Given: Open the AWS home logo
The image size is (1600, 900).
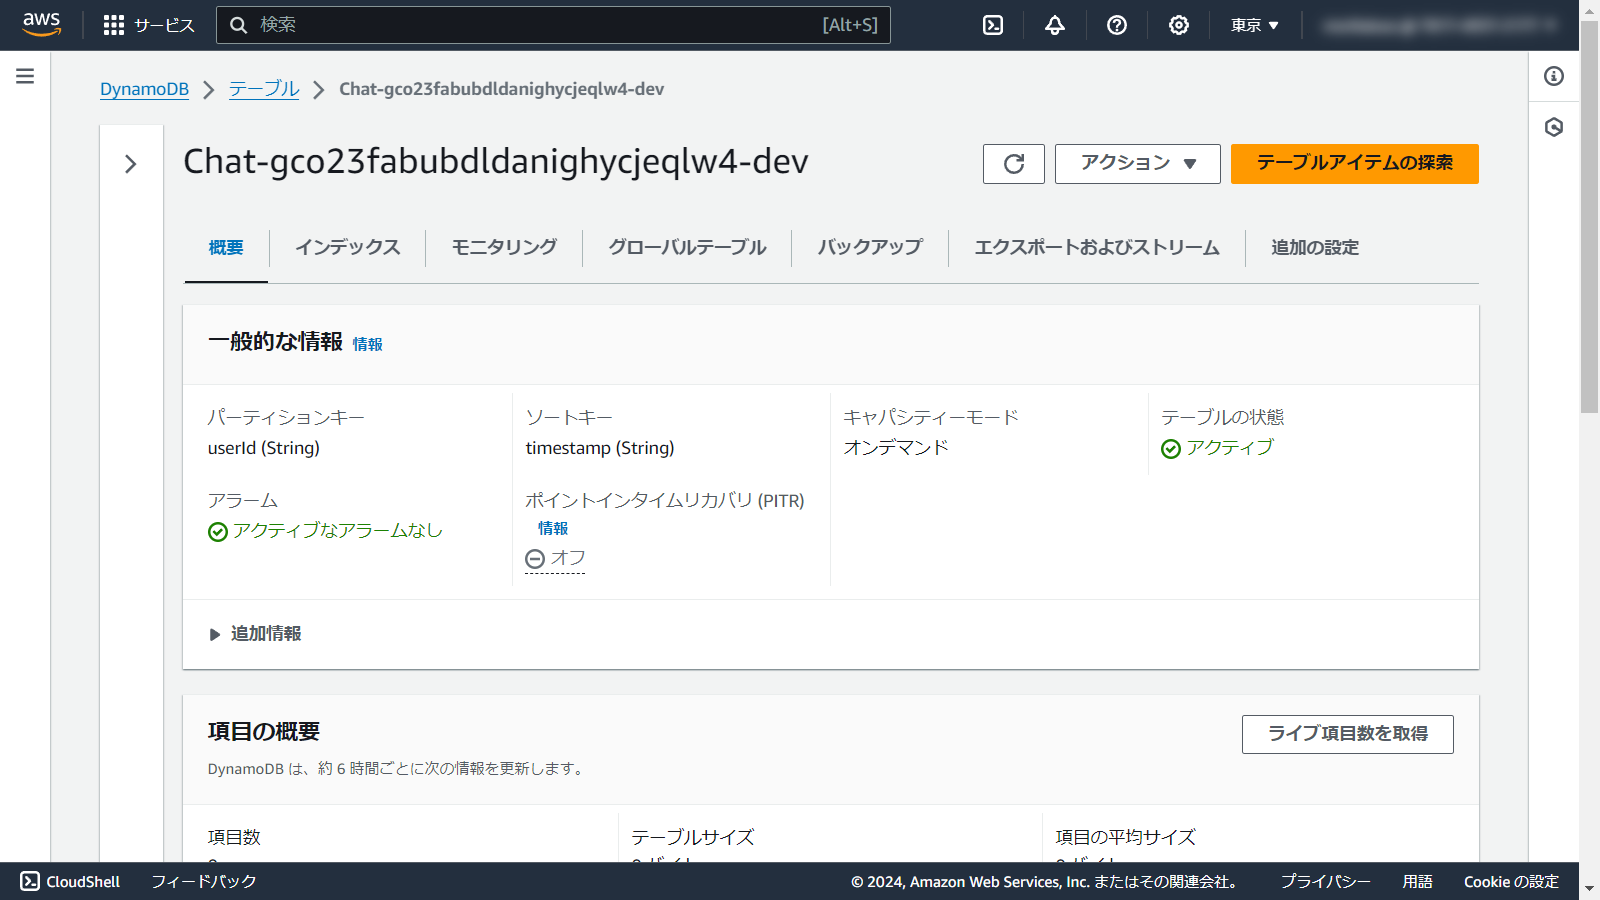Looking at the screenshot, I should tap(42, 25).
